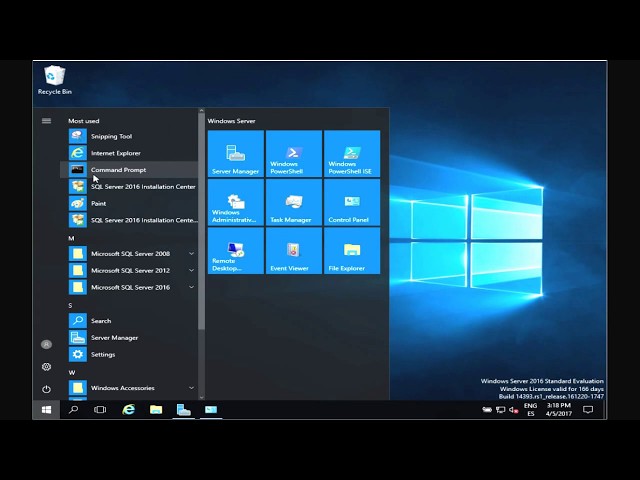The image size is (640, 480).
Task: Select the Recycle Bin desktop icon
Action: 55,80
